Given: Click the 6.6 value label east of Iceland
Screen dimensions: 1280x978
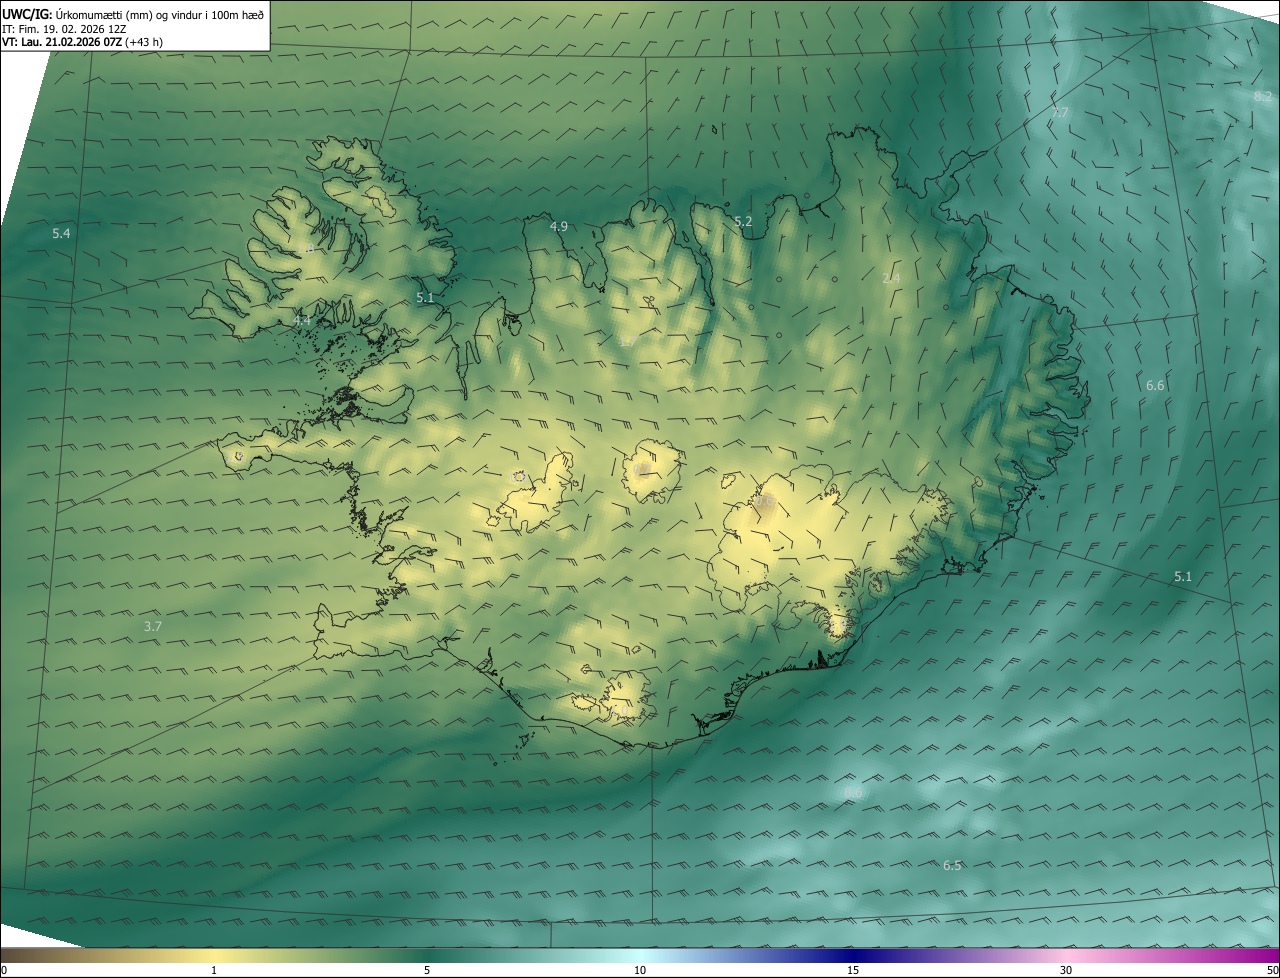Looking at the screenshot, I should pyautogui.click(x=1155, y=385).
